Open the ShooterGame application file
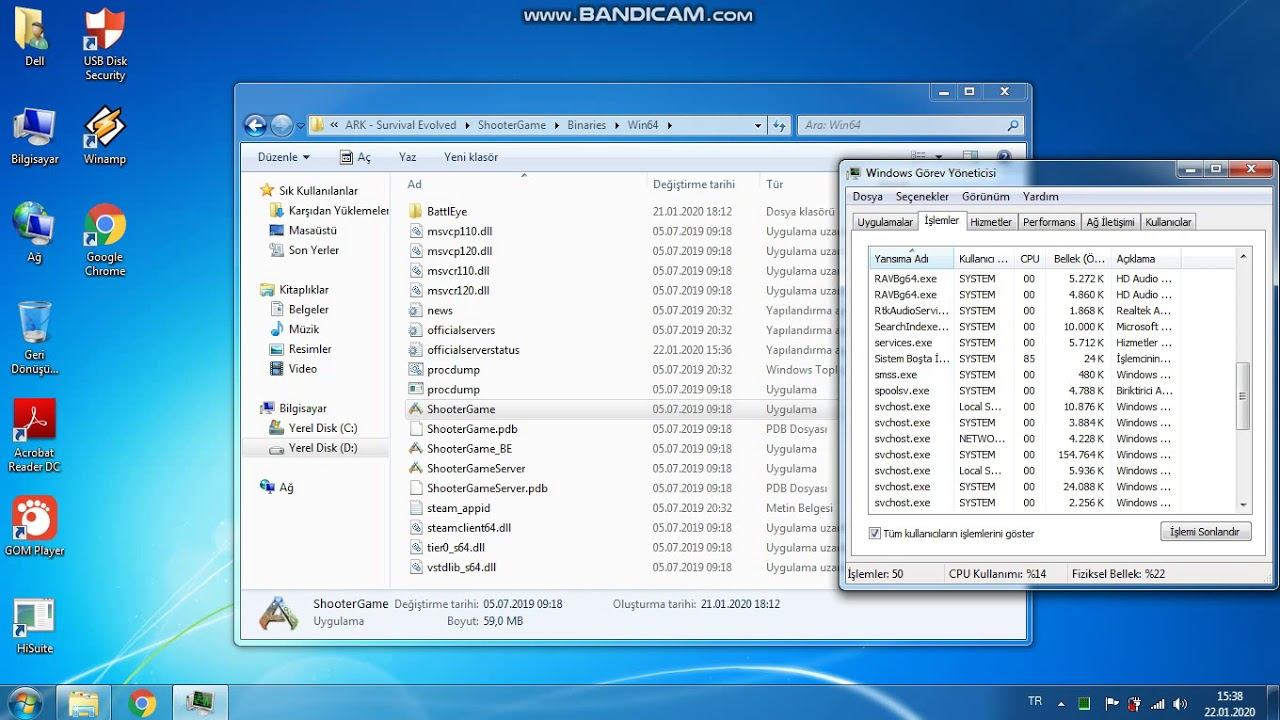The width and height of the screenshot is (1280, 720). (x=460, y=409)
